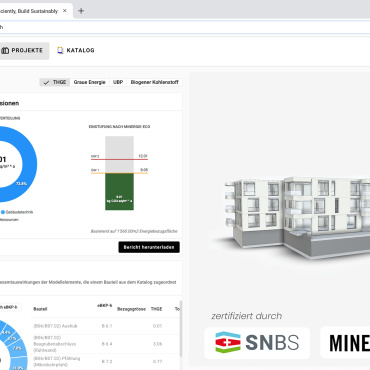Switch indicator to Graue Energie
This screenshot has width=370, height=370.
coord(89,82)
